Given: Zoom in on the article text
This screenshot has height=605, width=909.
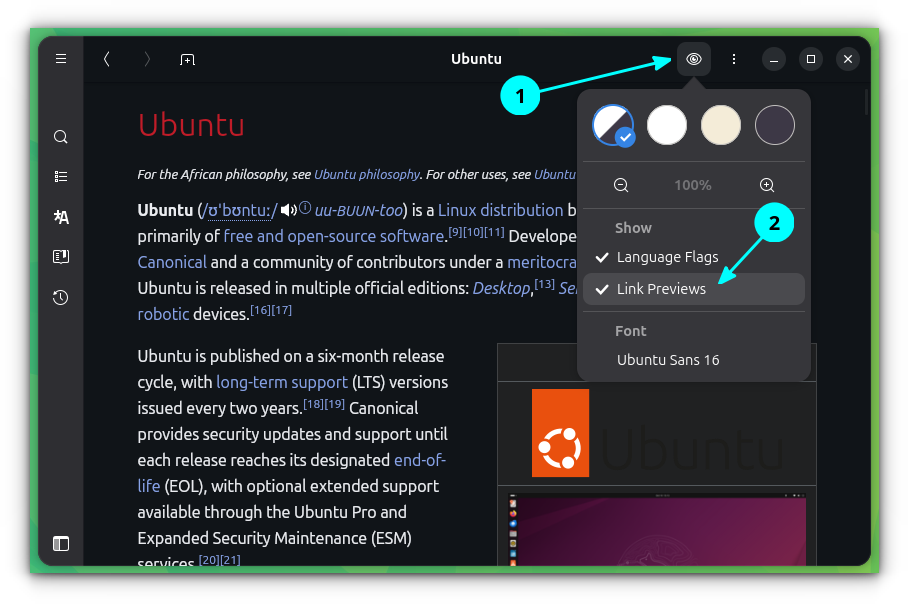Looking at the screenshot, I should click(766, 184).
